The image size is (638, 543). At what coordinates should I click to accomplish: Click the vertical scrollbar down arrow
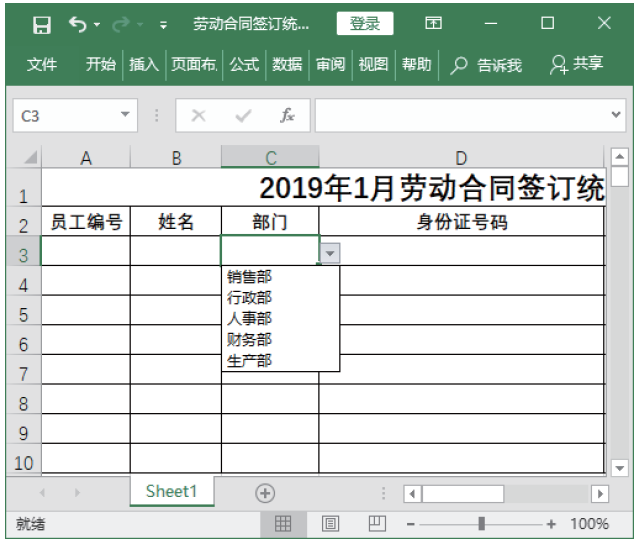pos(620,468)
